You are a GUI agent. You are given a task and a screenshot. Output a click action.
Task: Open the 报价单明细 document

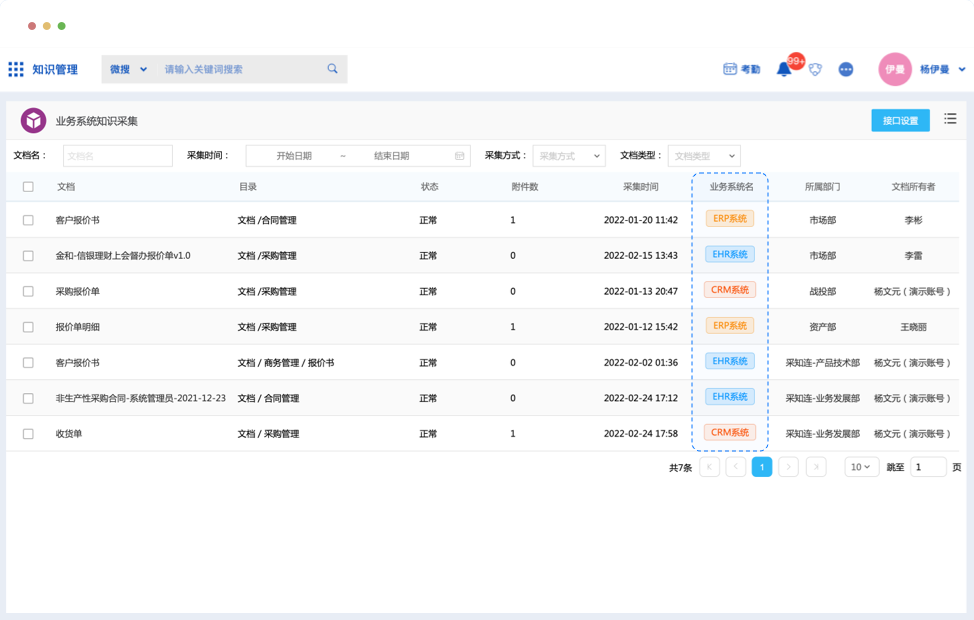78,327
